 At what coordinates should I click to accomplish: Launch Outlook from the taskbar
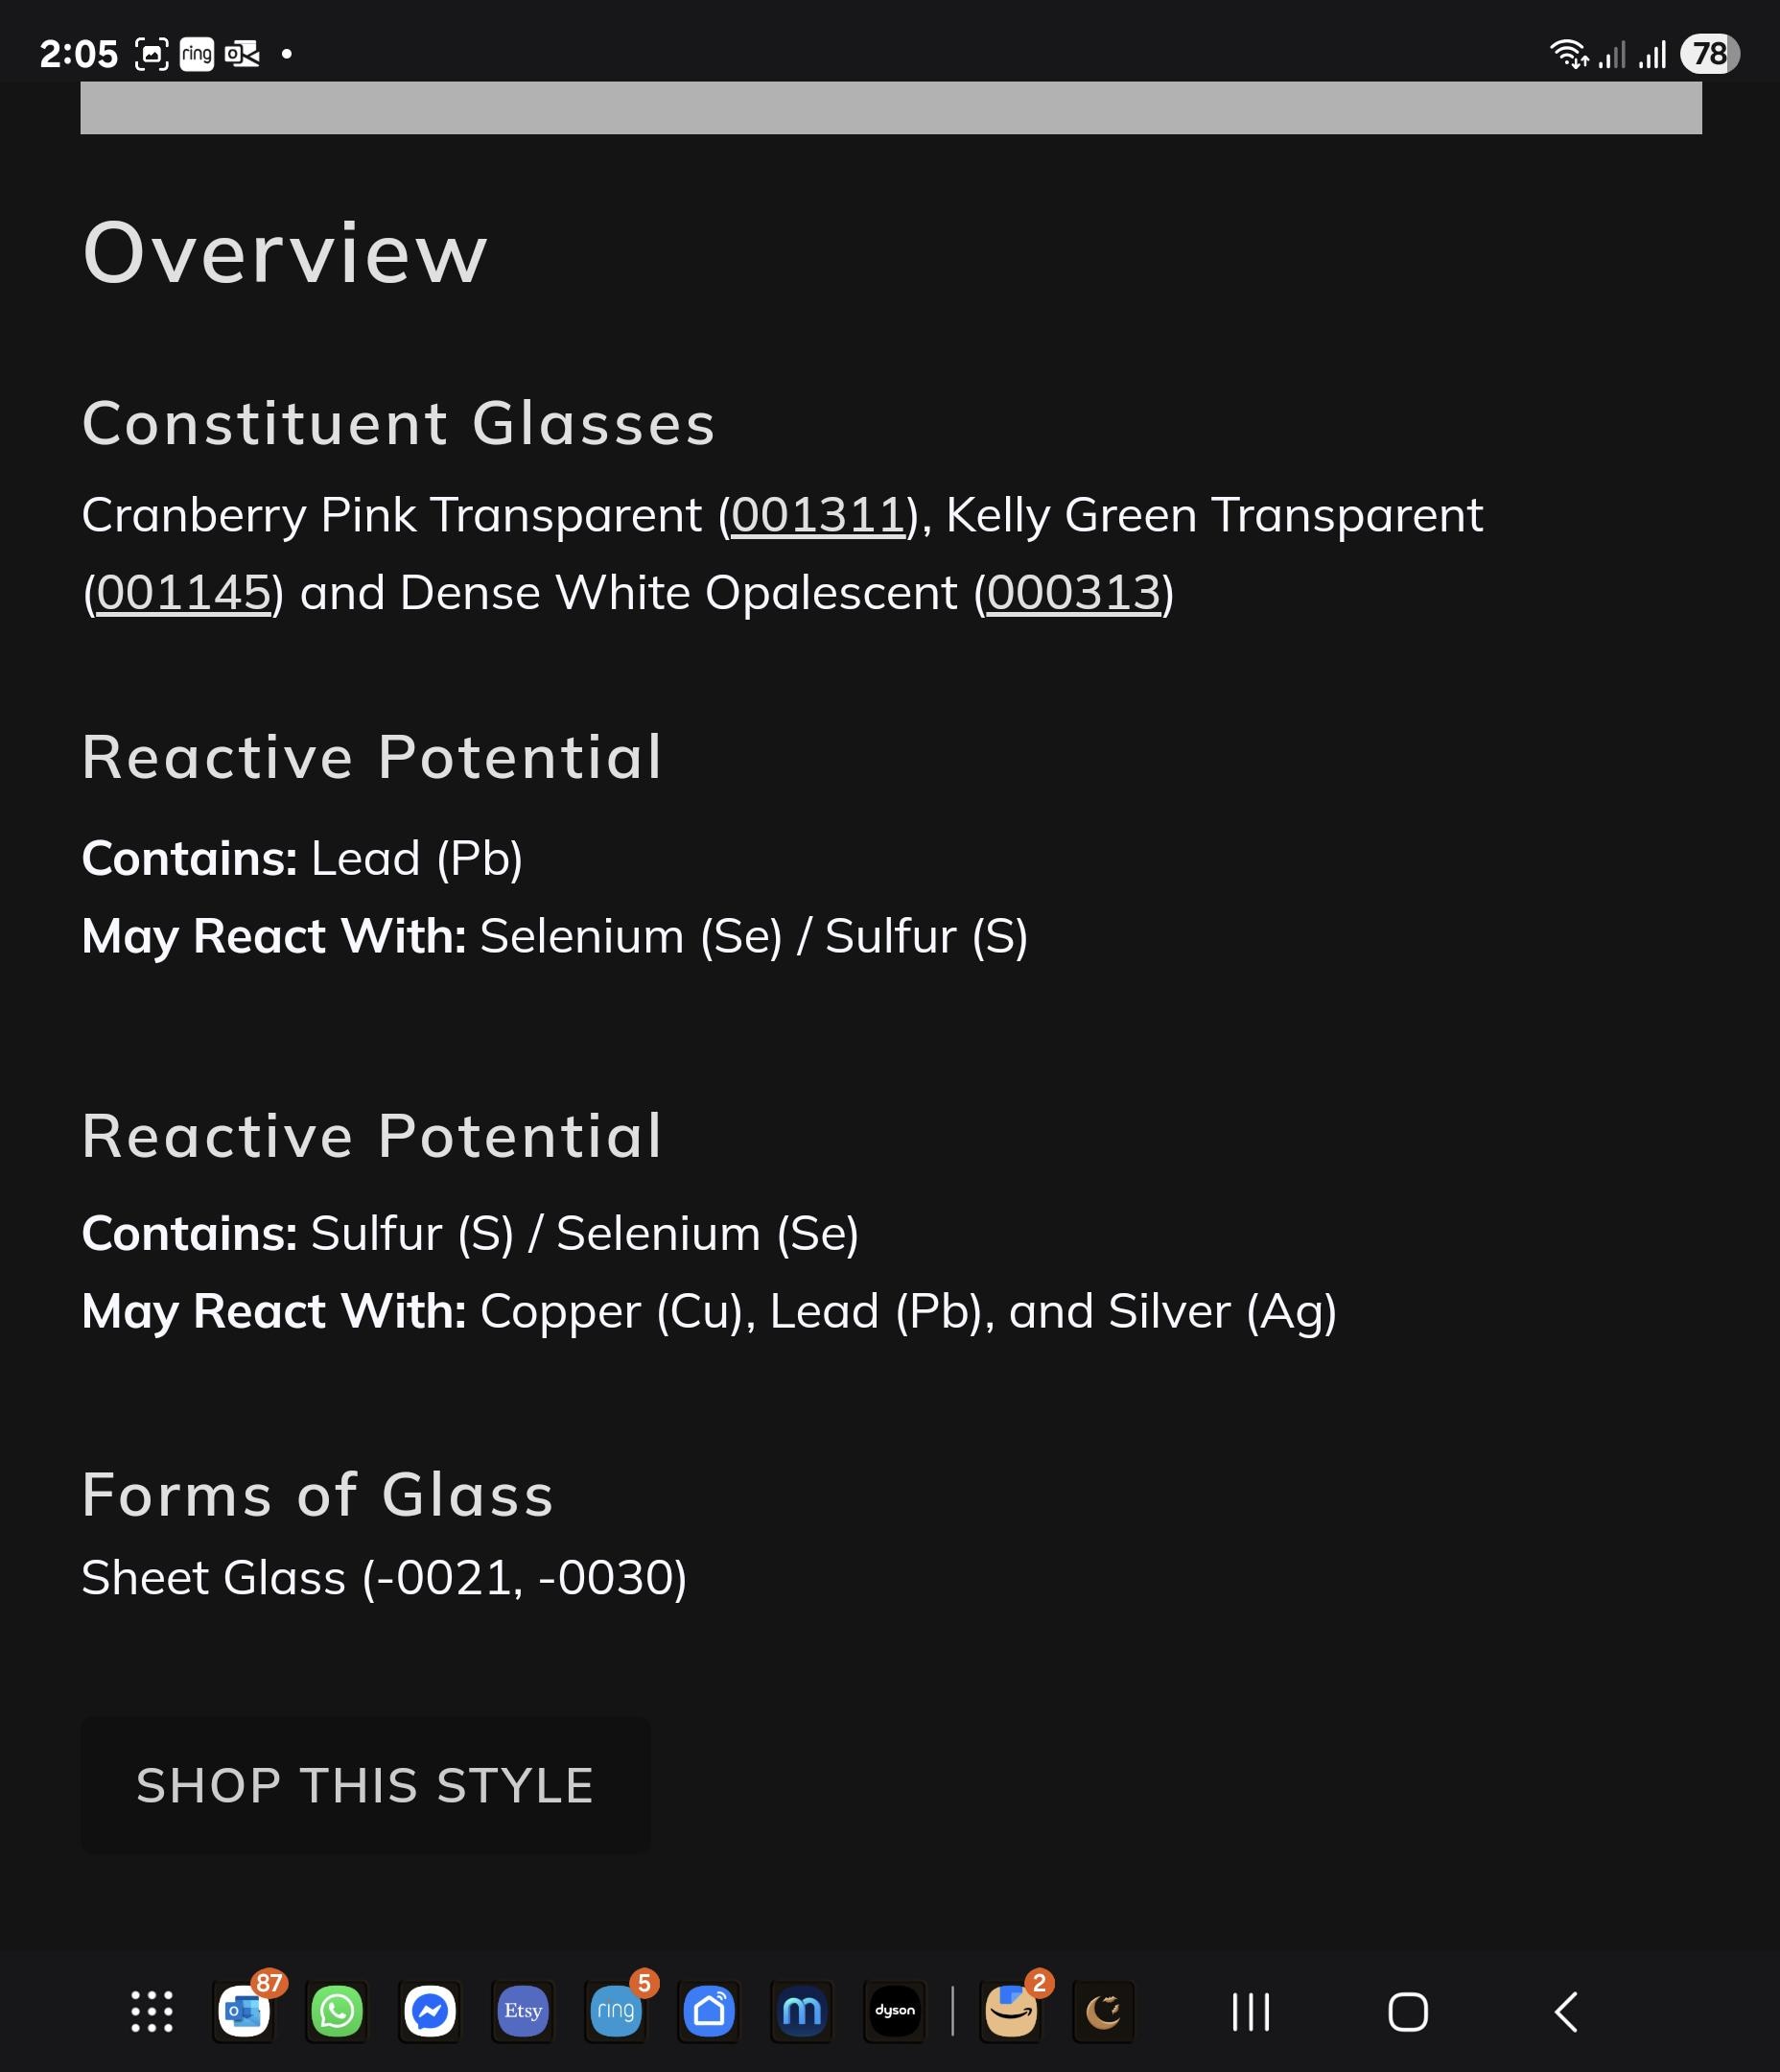click(244, 2011)
